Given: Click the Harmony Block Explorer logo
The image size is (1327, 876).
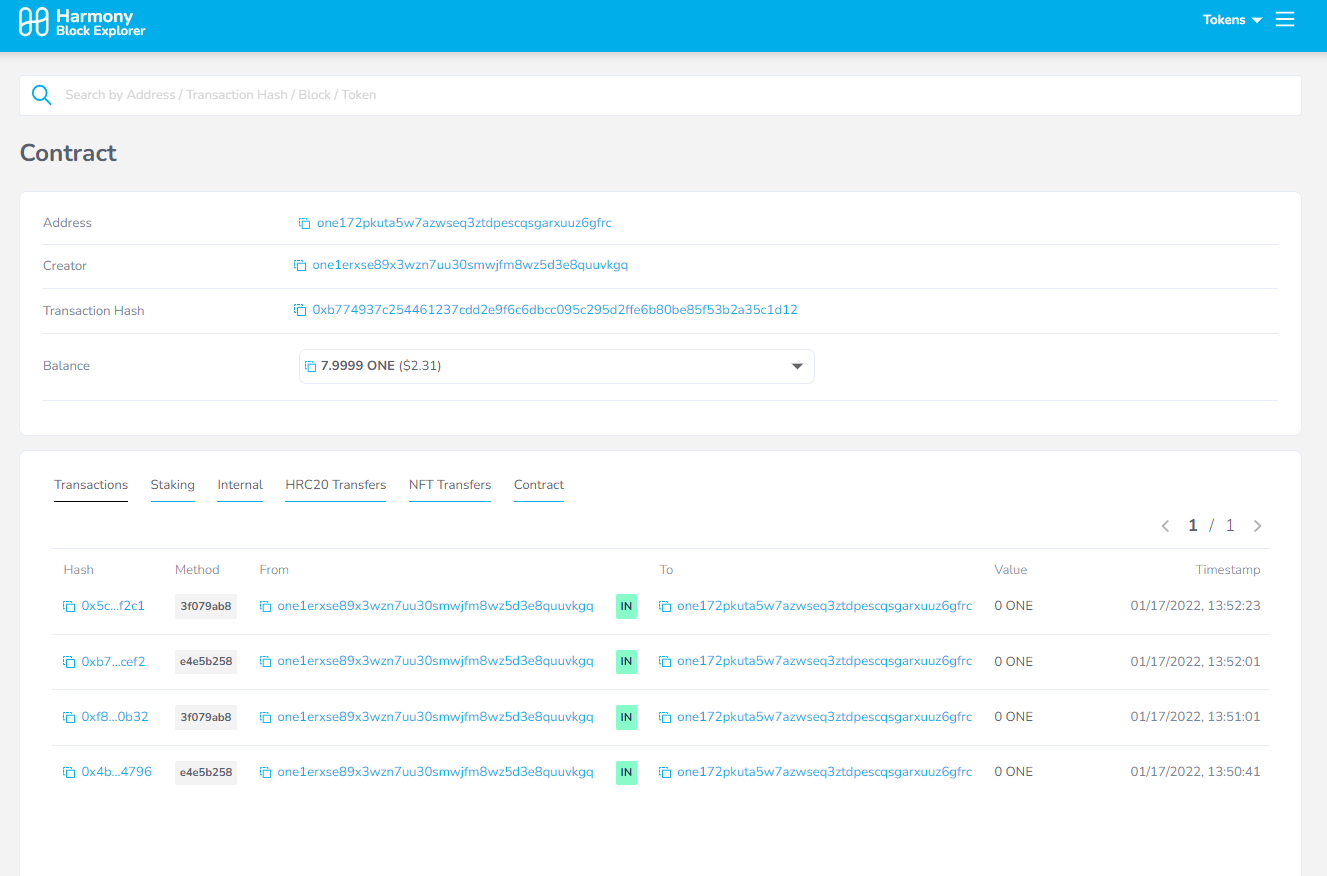Looking at the screenshot, I should tap(82, 23).
